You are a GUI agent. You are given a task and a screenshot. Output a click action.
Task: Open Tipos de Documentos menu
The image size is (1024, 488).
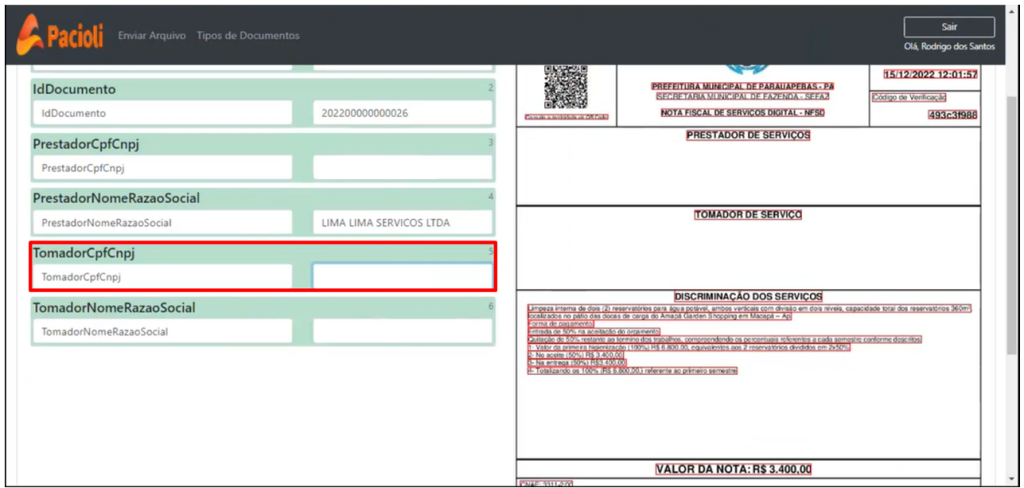(248, 35)
